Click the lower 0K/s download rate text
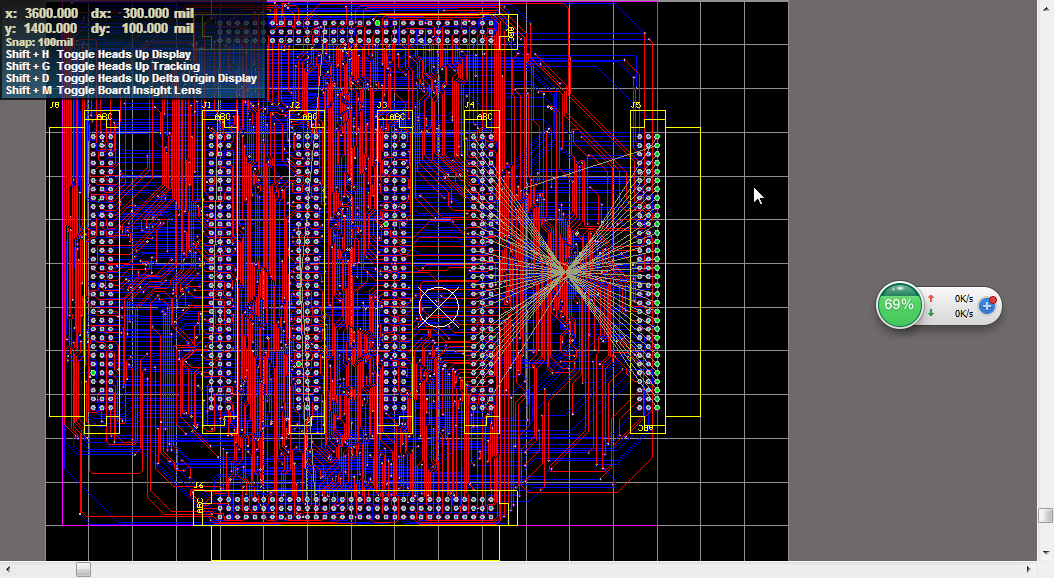 964,313
